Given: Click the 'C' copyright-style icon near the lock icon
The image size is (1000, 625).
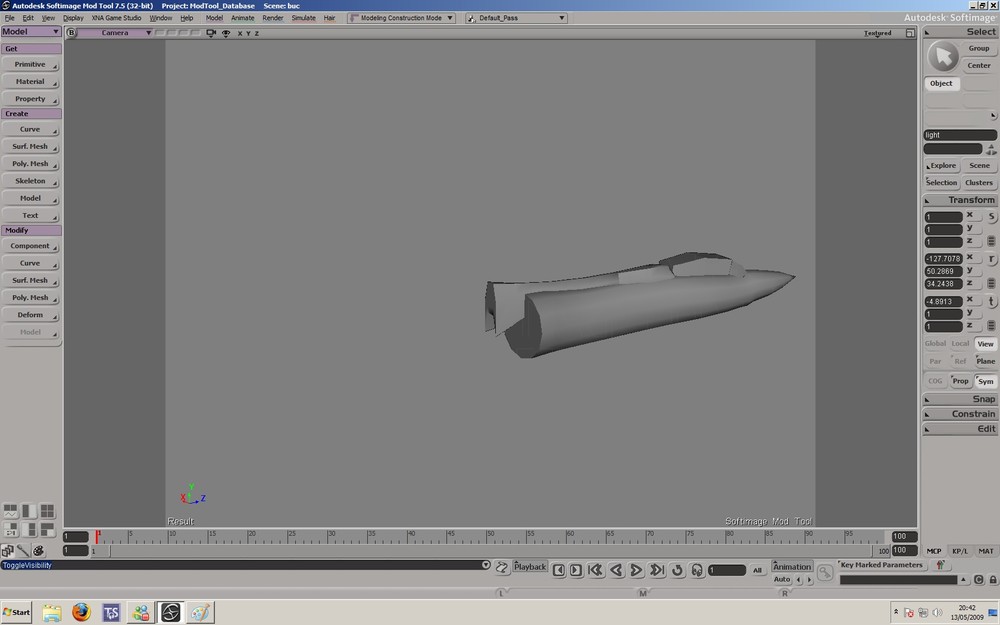Looking at the screenshot, I should pyautogui.click(x=979, y=580).
